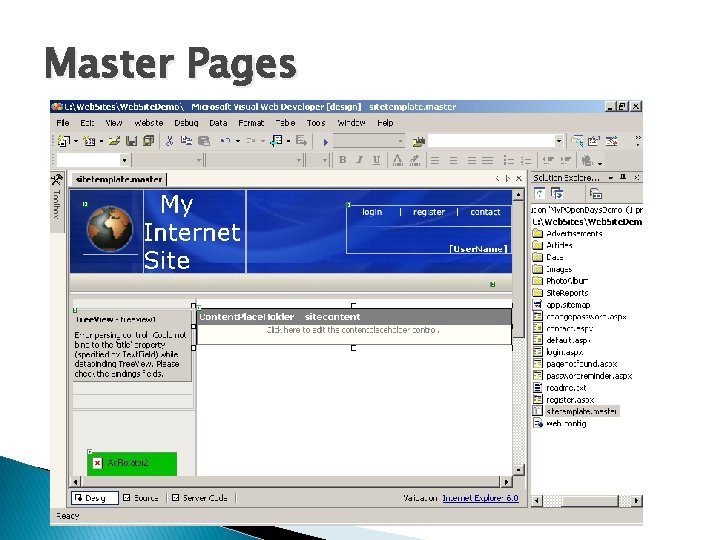Click the contact link in the page header

tap(485, 212)
